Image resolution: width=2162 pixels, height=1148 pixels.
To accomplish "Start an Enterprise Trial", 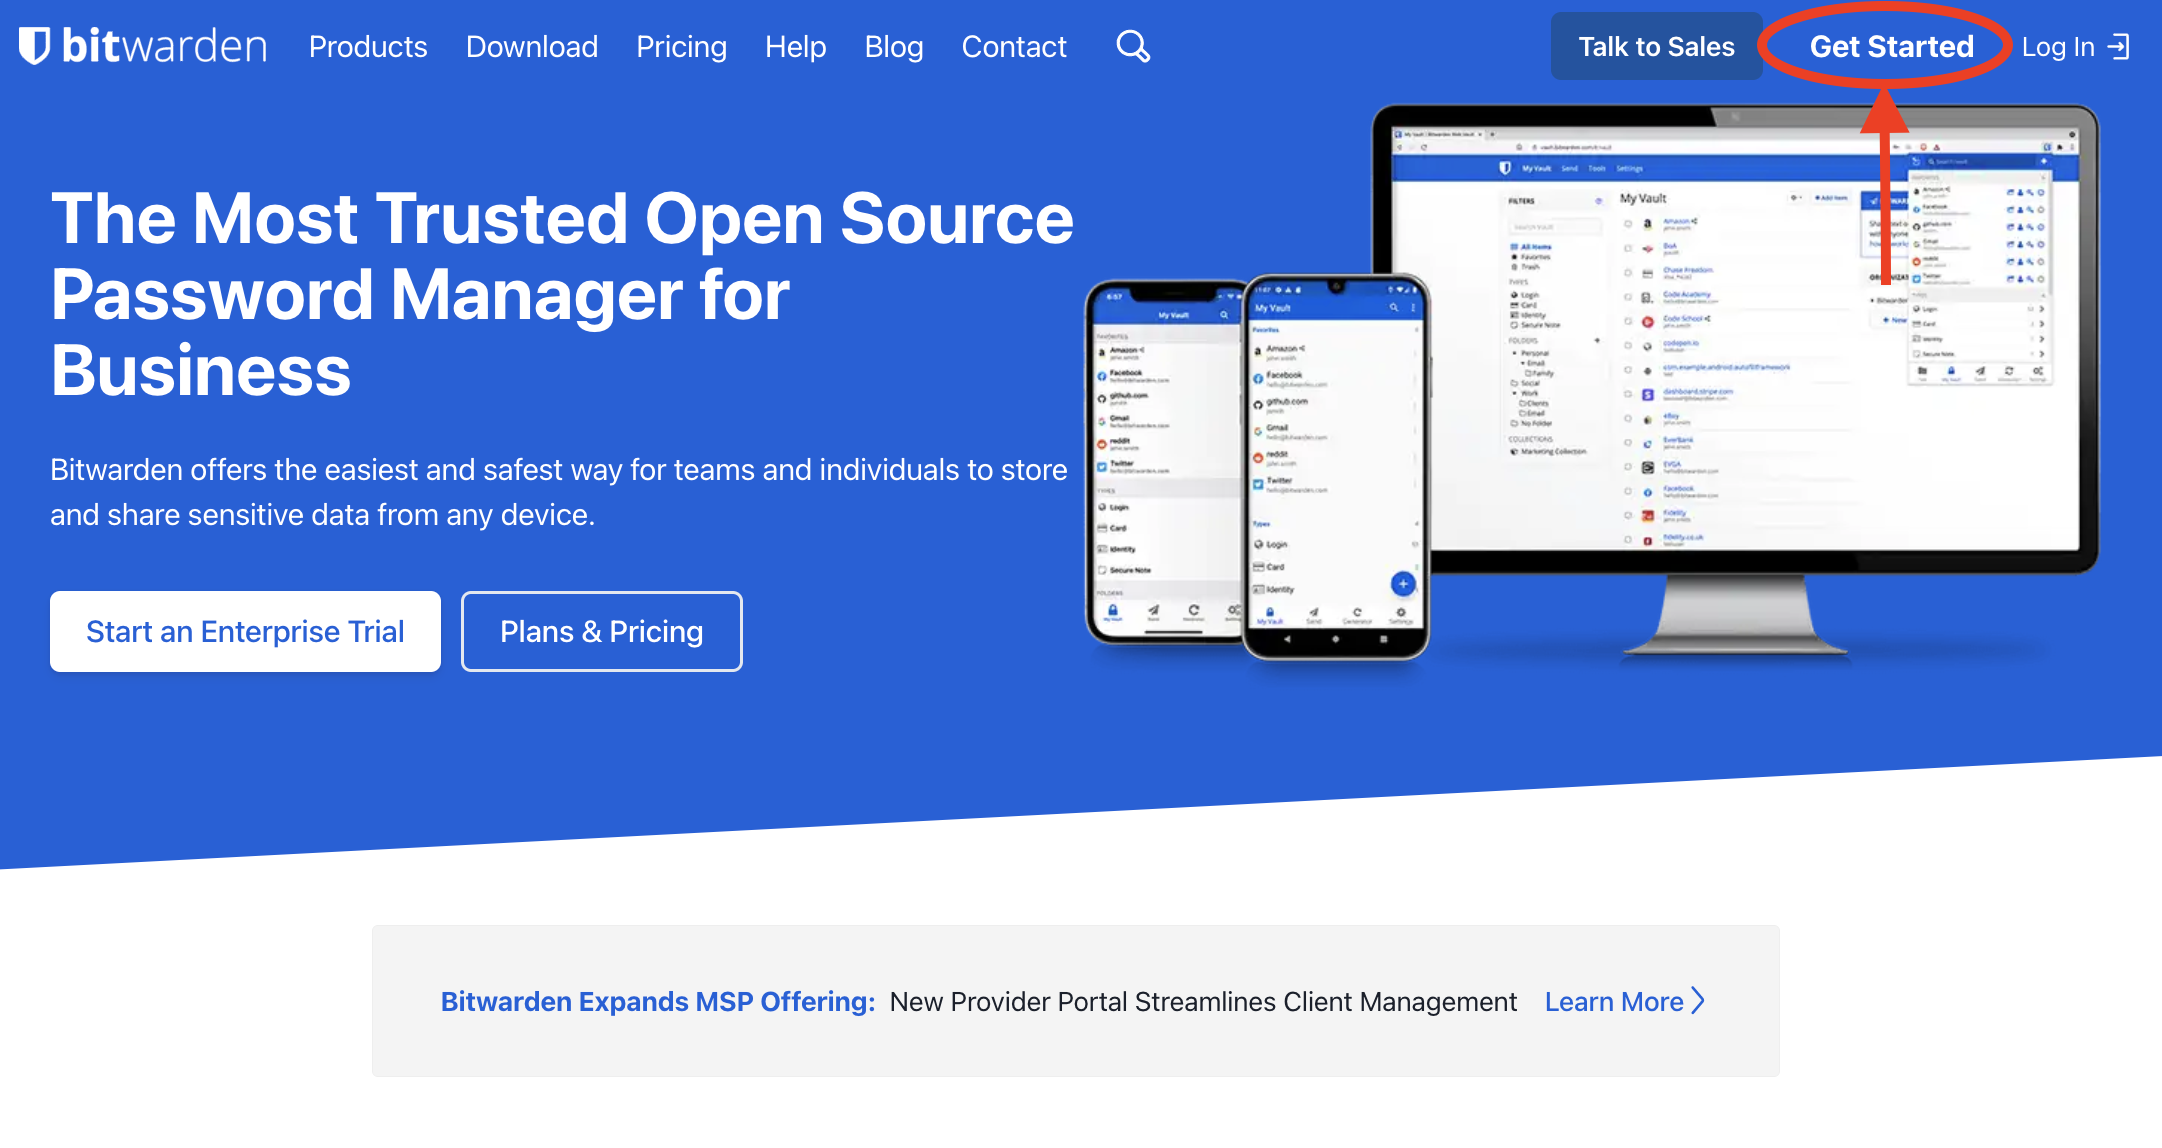I will coord(245,631).
